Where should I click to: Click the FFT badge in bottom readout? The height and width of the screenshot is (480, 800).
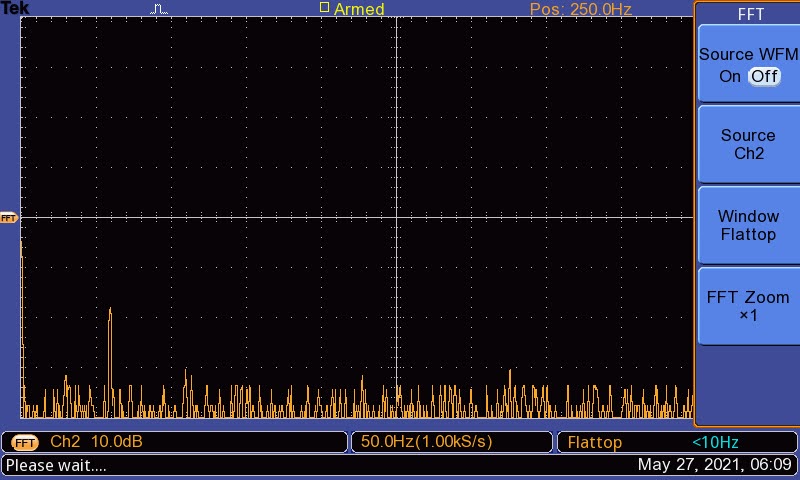click(x=25, y=442)
